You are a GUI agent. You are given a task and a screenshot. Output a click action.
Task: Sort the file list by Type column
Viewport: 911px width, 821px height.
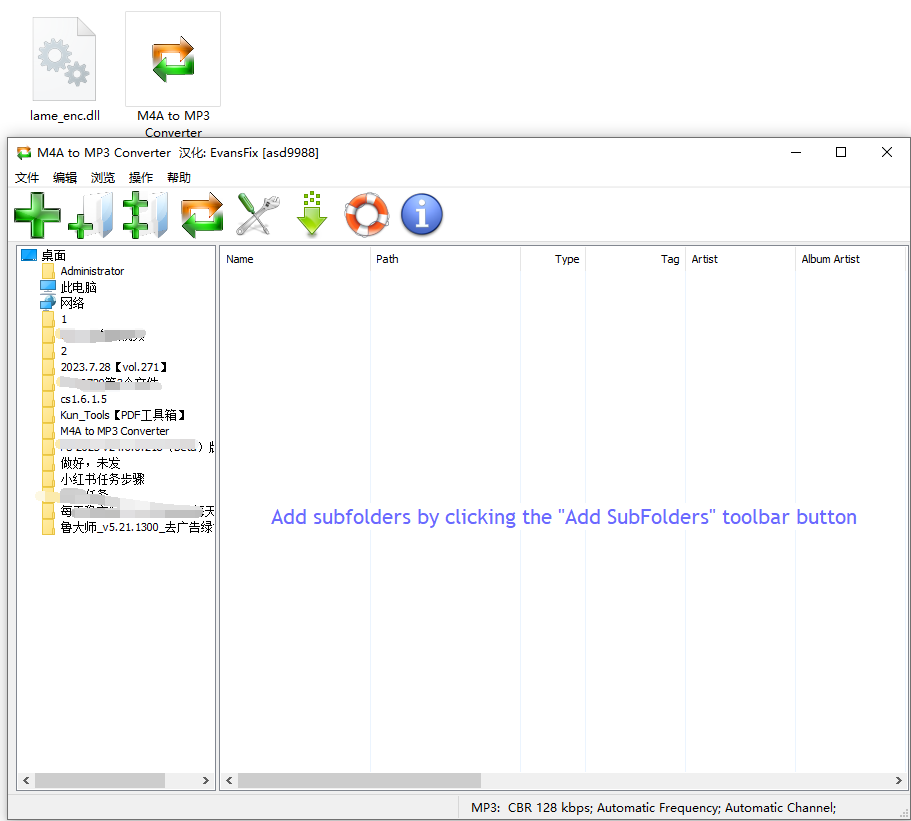coord(553,259)
